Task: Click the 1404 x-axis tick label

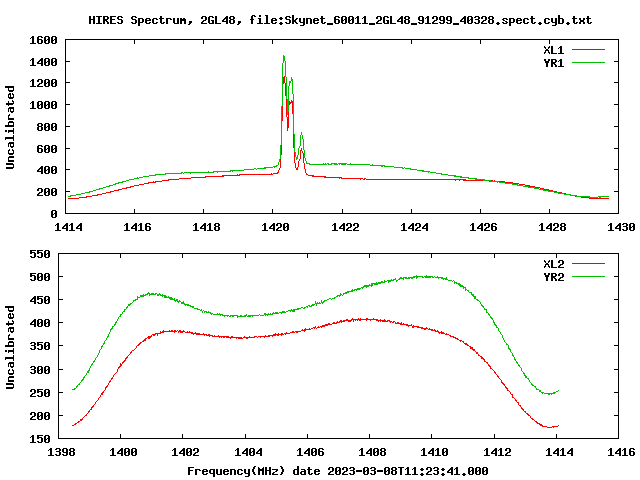Action: coord(248,452)
